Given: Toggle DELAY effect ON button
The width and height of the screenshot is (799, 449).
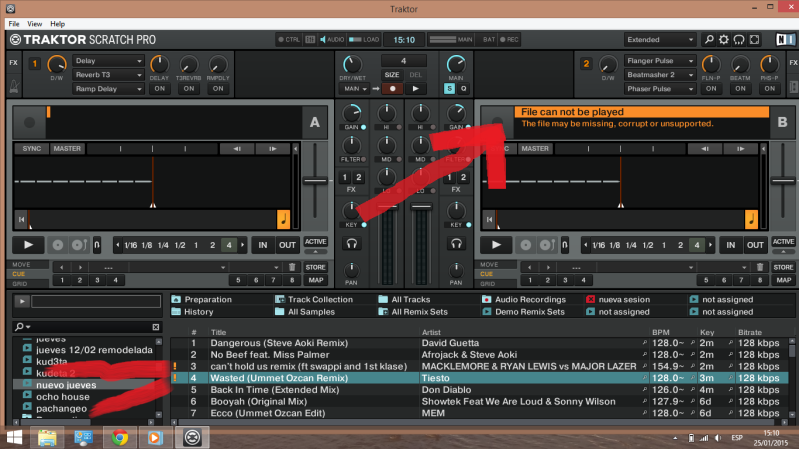Looking at the screenshot, I should 159,89.
